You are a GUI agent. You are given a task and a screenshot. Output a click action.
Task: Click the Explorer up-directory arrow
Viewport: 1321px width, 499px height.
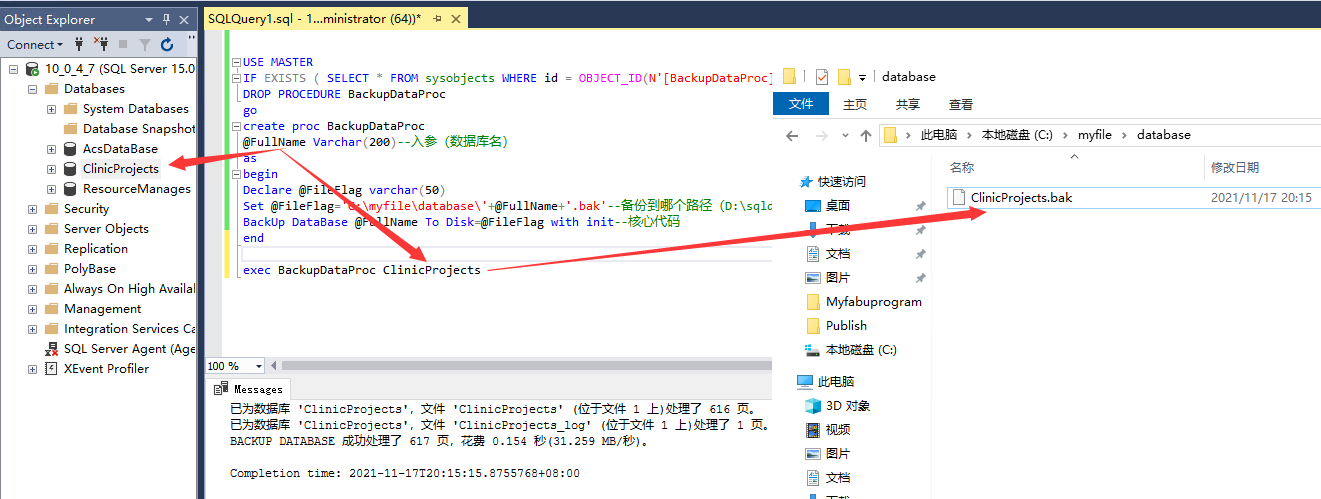point(866,135)
